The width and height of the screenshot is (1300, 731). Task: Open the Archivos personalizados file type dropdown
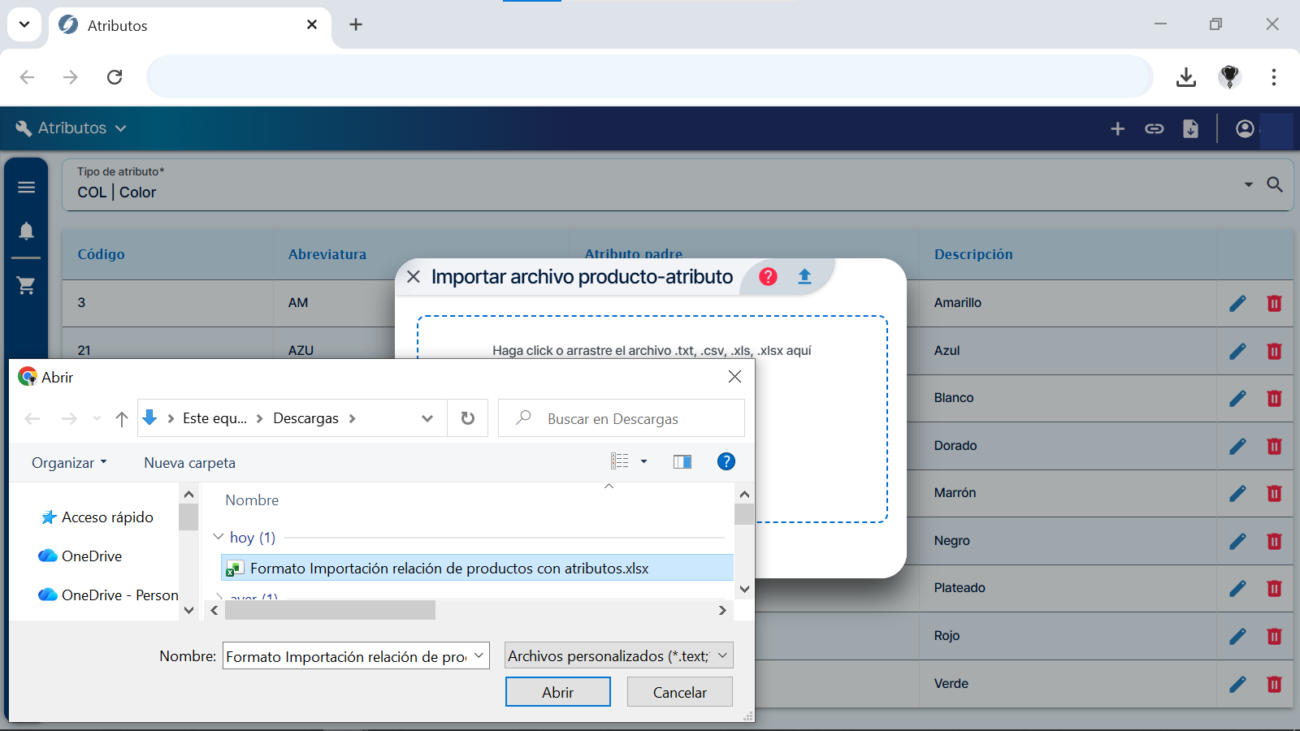[x=617, y=655]
